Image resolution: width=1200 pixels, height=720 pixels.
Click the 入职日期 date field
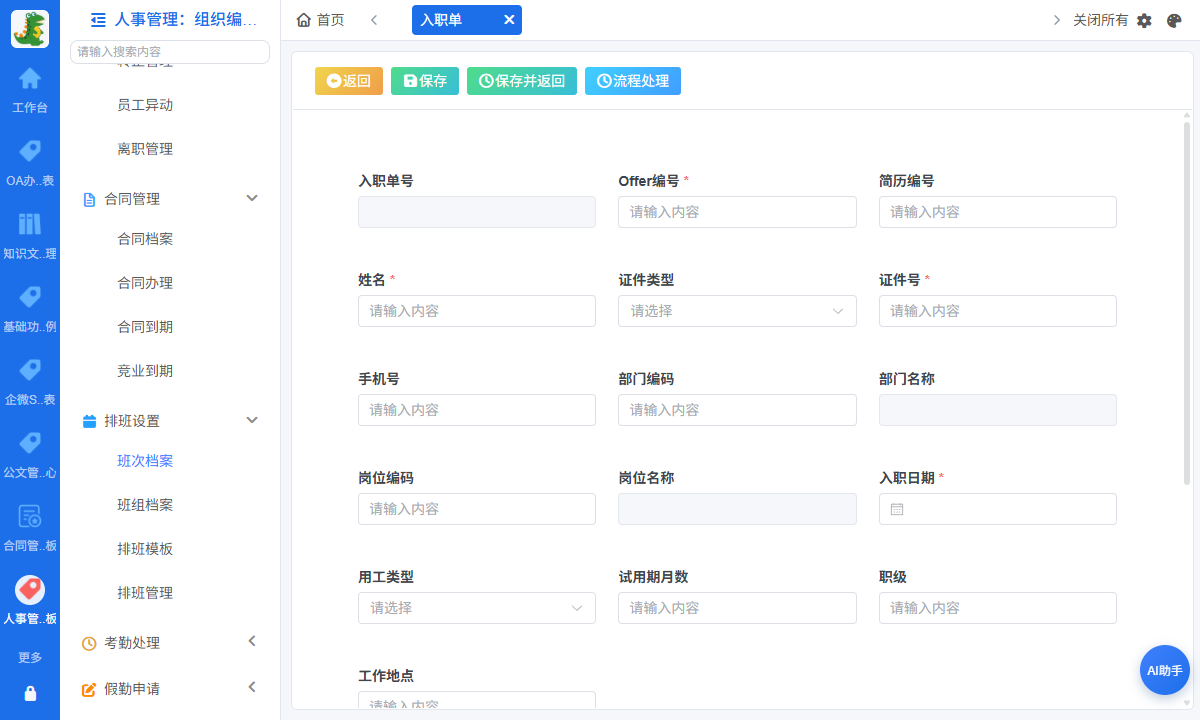click(x=998, y=509)
